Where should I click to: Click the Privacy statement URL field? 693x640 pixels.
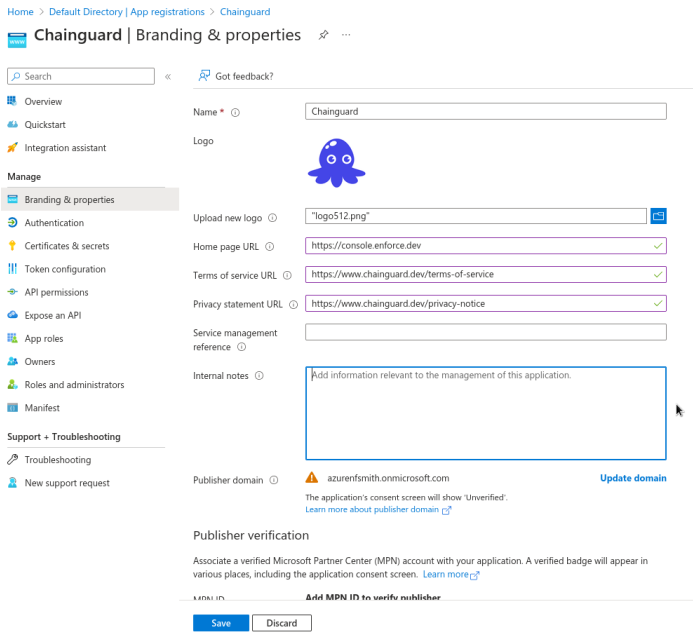[486, 304]
